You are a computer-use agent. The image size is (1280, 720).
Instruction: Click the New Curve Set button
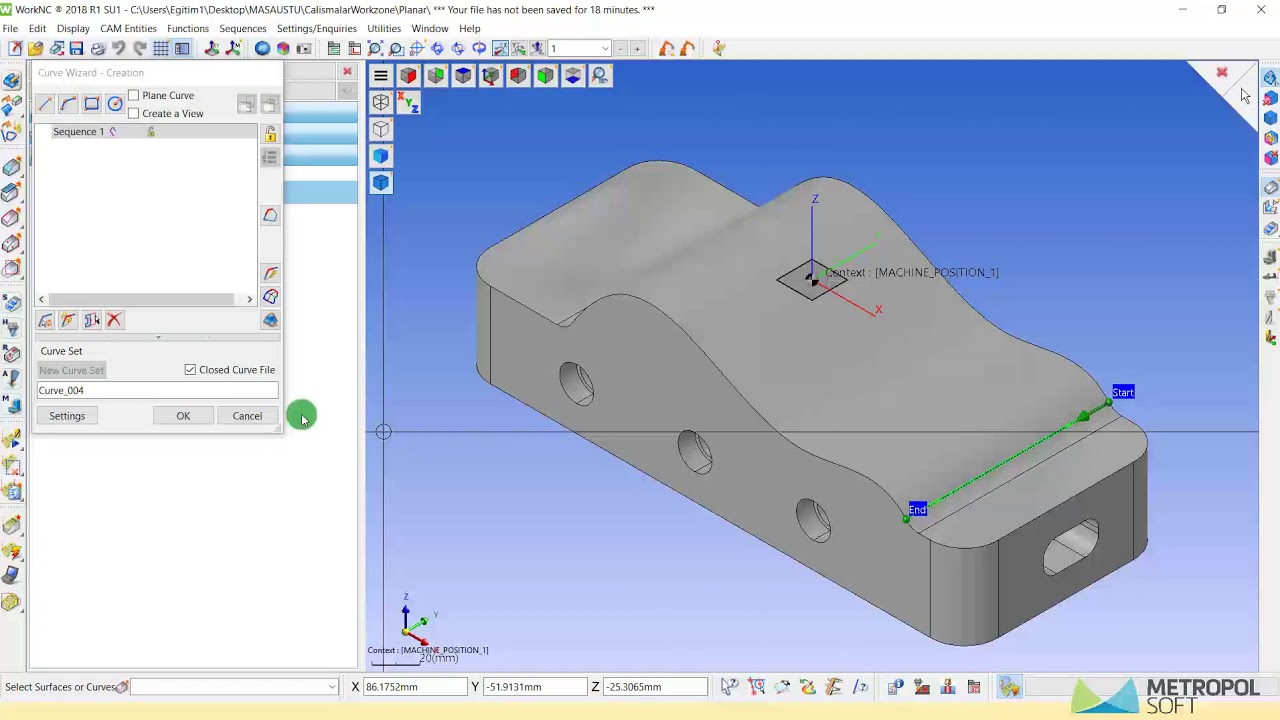point(71,370)
